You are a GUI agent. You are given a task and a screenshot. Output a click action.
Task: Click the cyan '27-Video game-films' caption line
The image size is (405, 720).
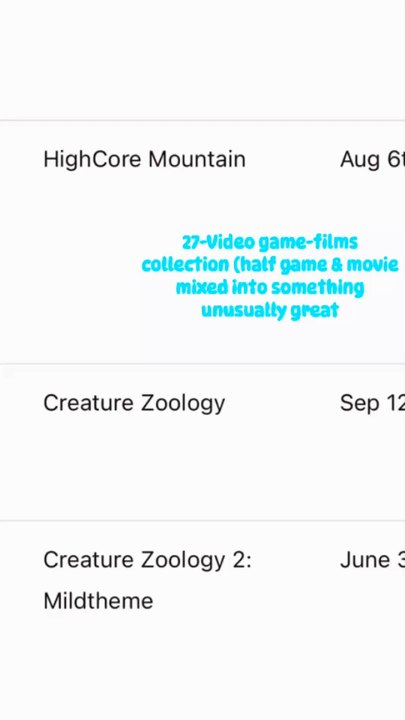(x=270, y=242)
